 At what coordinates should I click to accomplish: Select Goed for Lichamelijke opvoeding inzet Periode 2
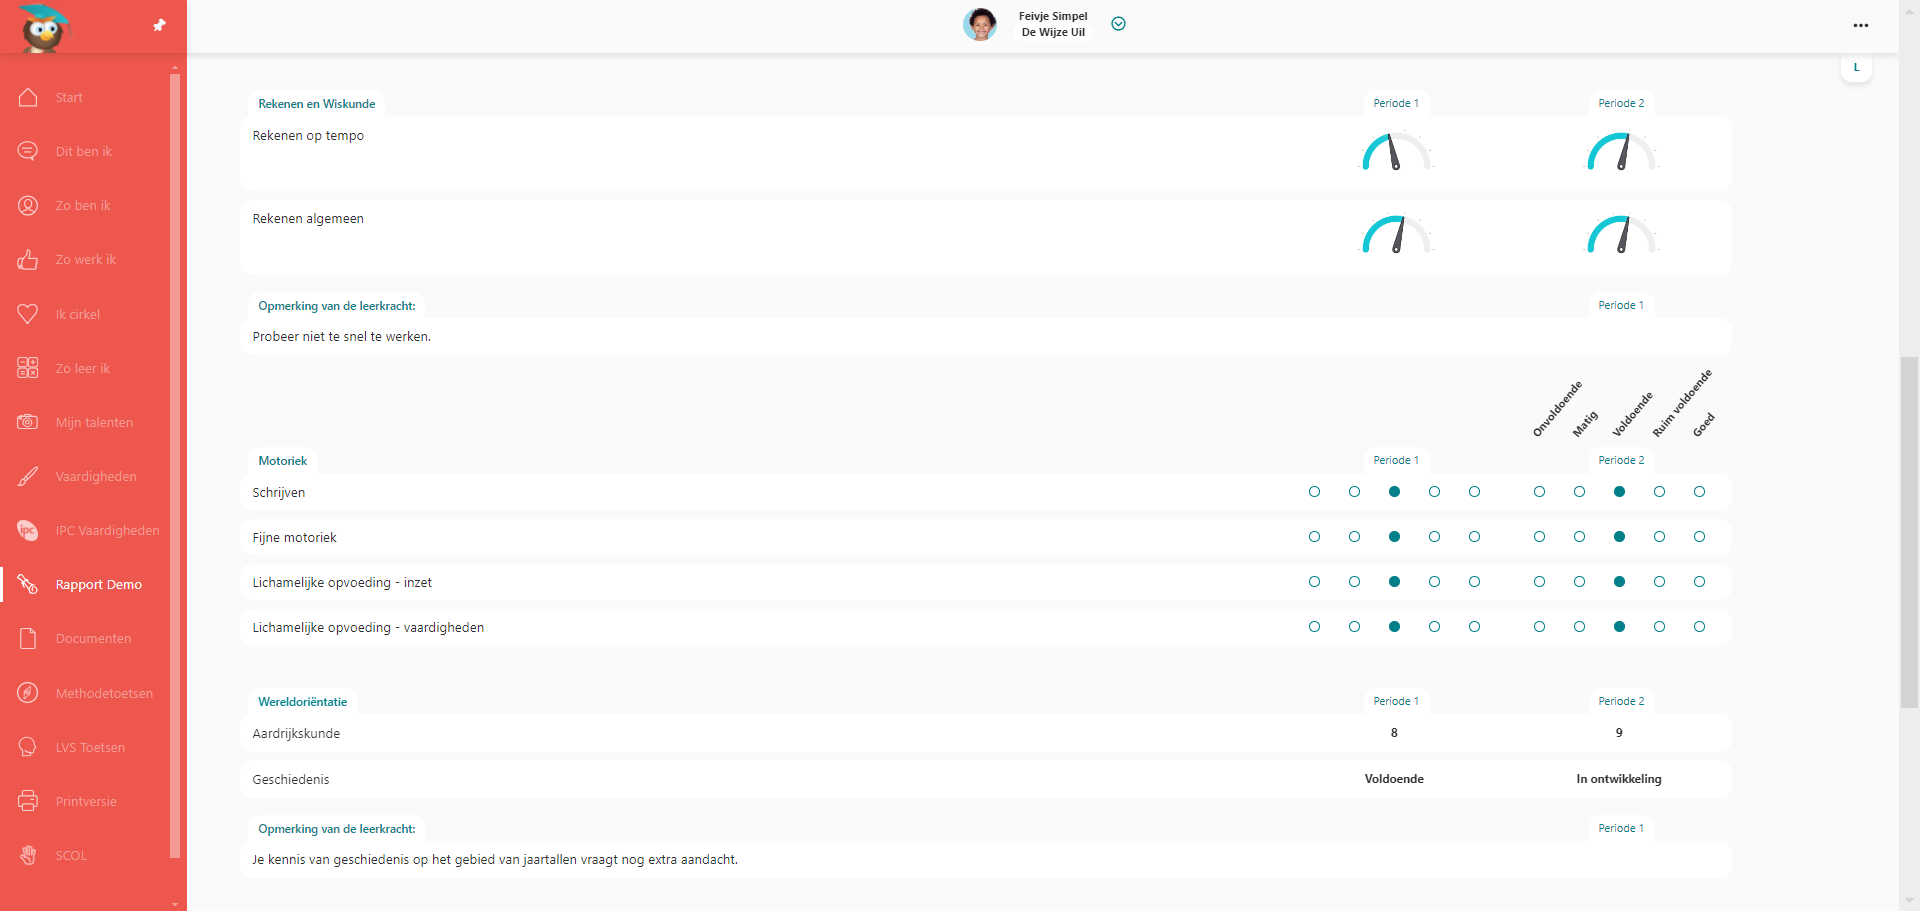click(1699, 582)
